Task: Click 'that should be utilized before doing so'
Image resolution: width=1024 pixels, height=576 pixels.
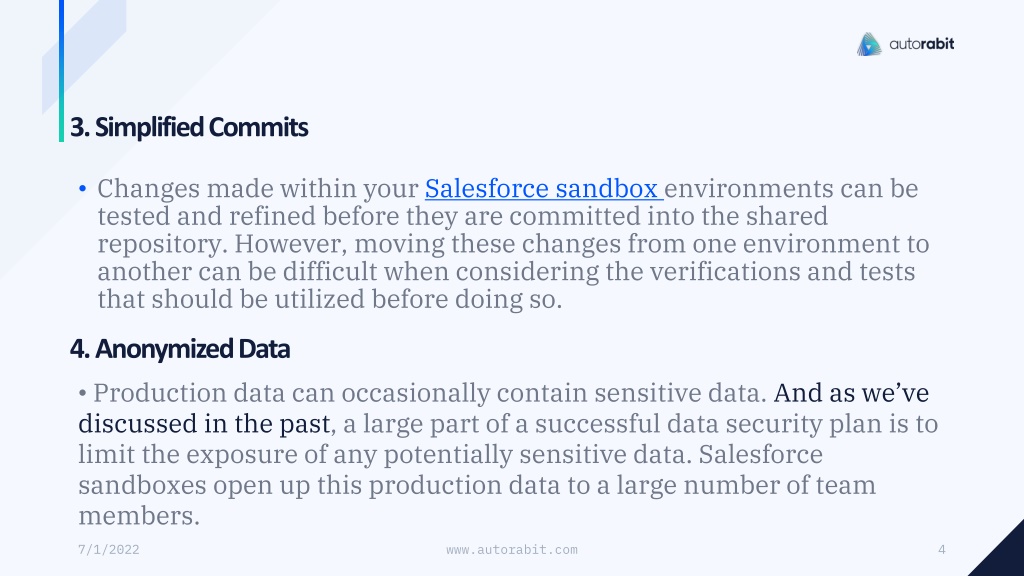Action: pyautogui.click(x=330, y=300)
